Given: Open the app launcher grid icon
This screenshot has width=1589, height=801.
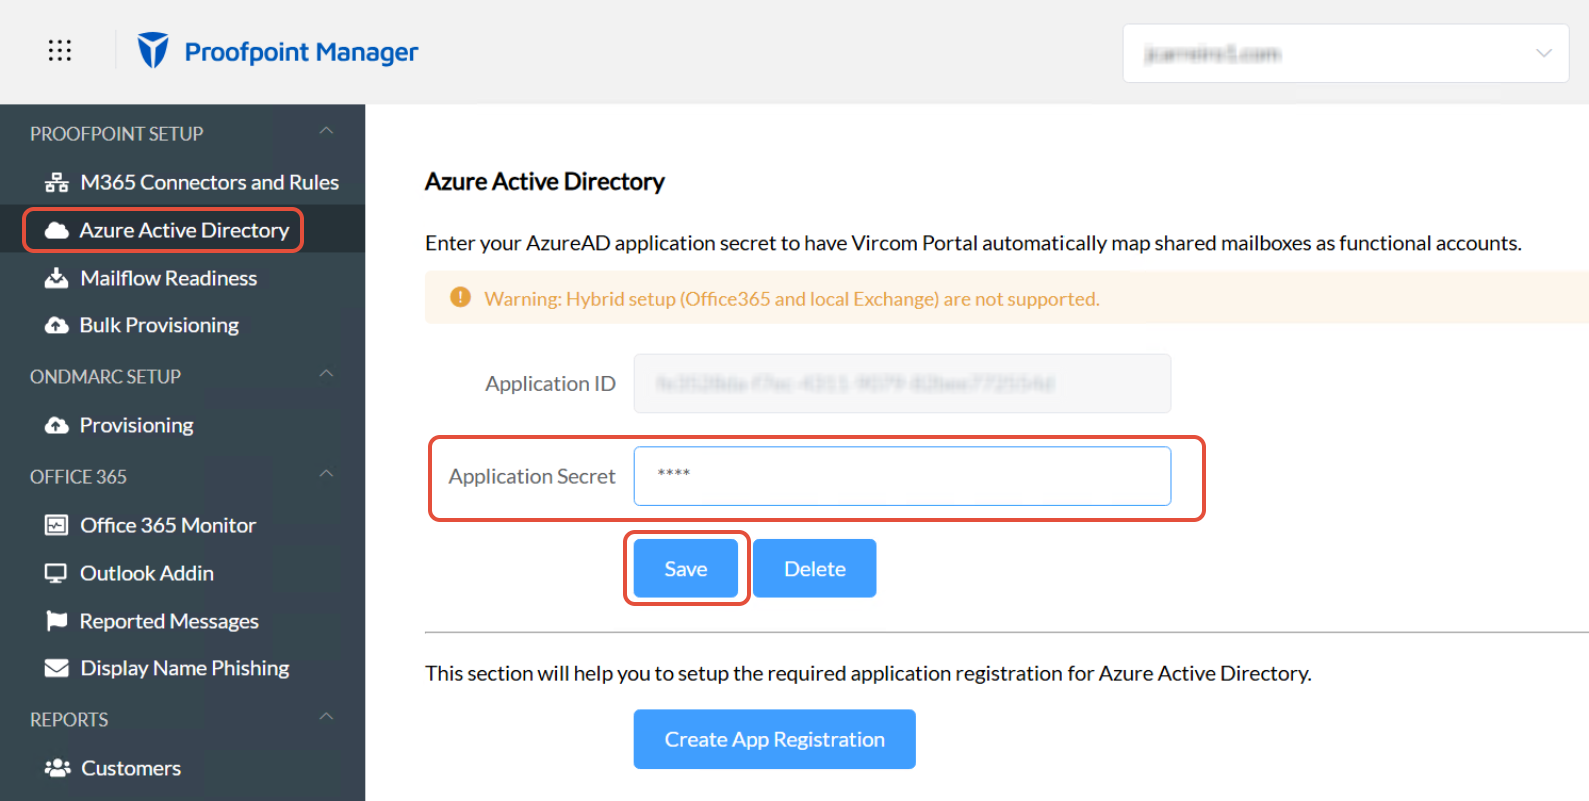Looking at the screenshot, I should coord(60,50).
